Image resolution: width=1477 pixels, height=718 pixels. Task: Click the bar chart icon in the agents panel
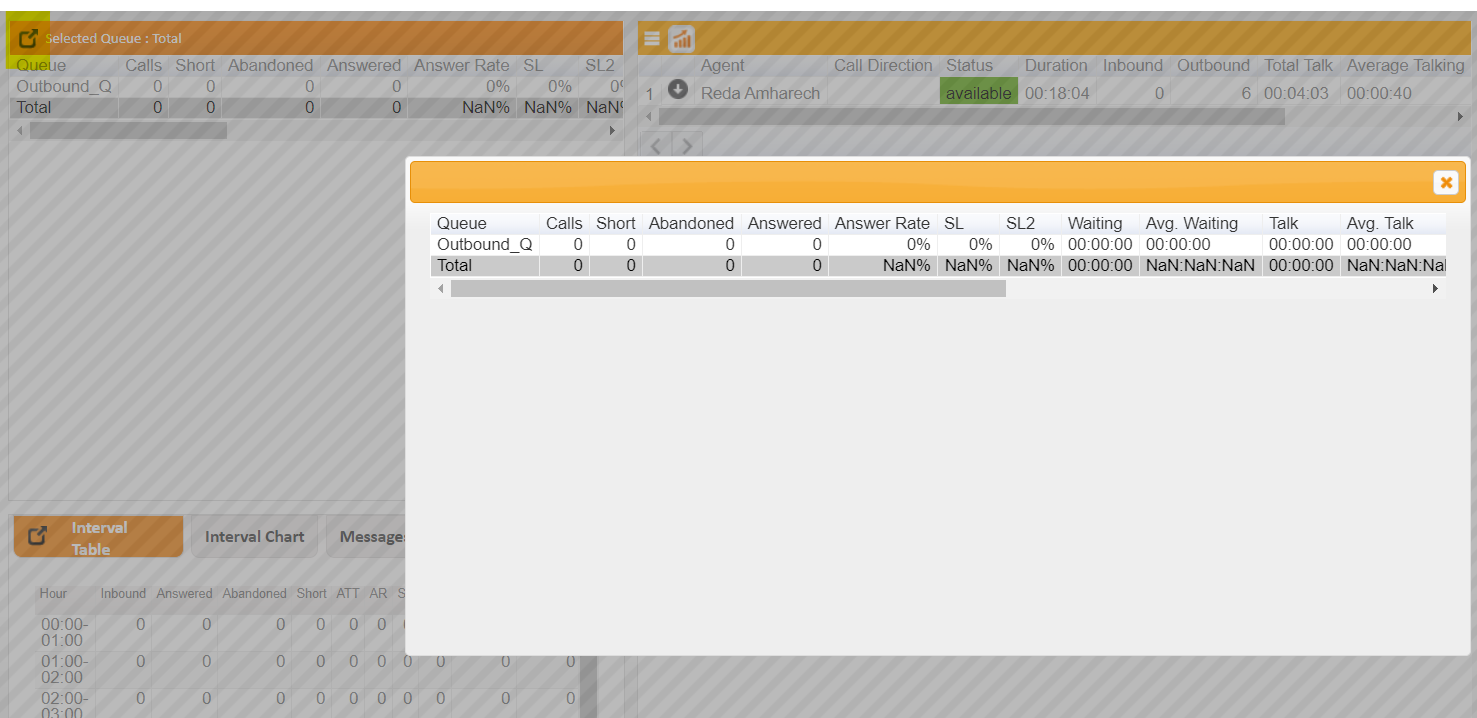pos(682,39)
